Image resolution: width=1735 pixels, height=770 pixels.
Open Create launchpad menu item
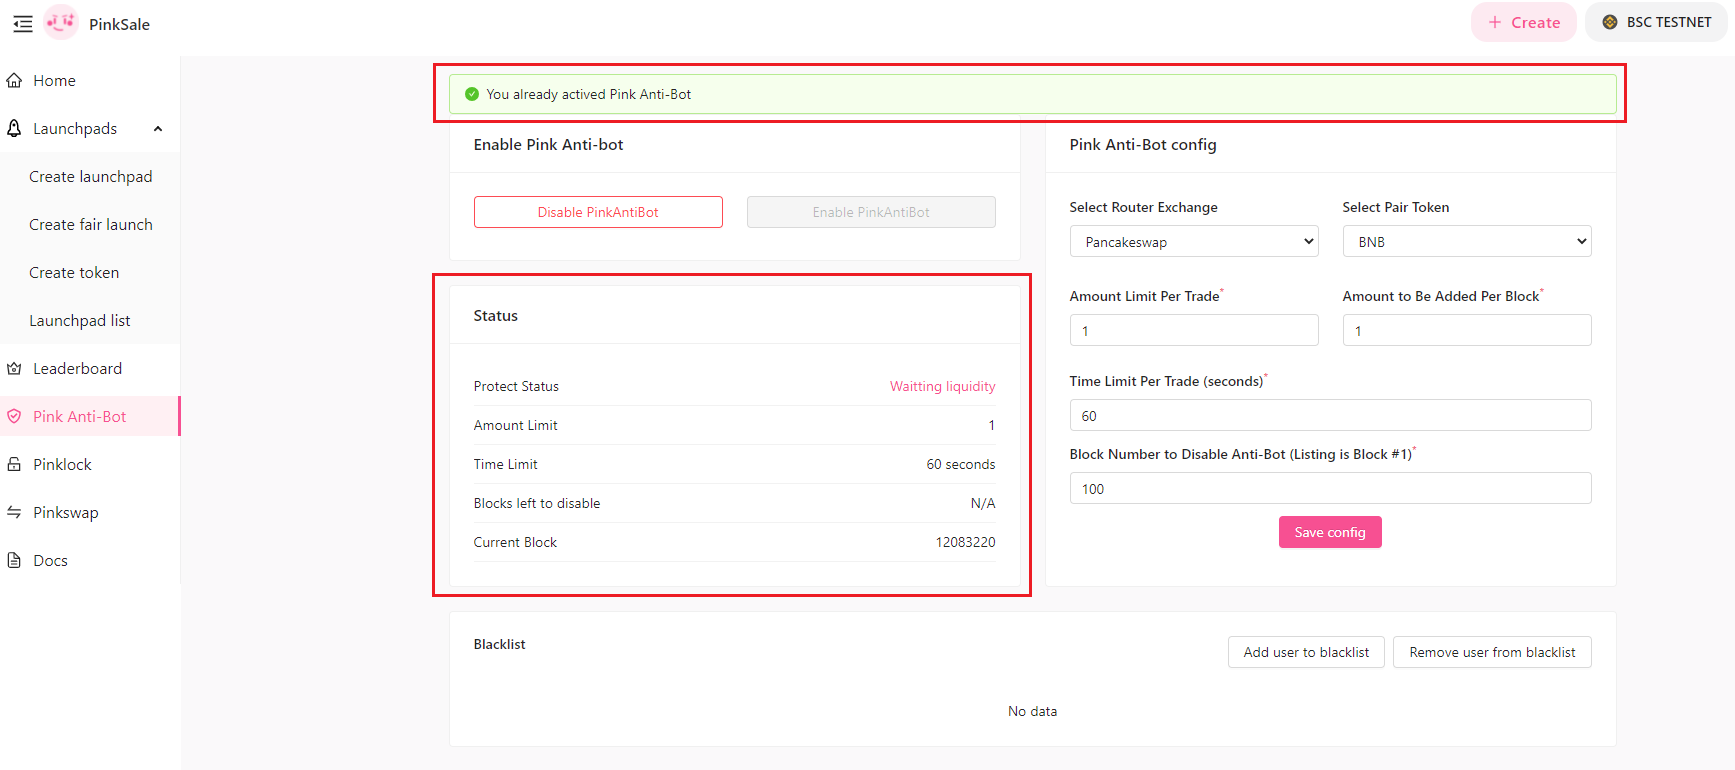point(90,176)
